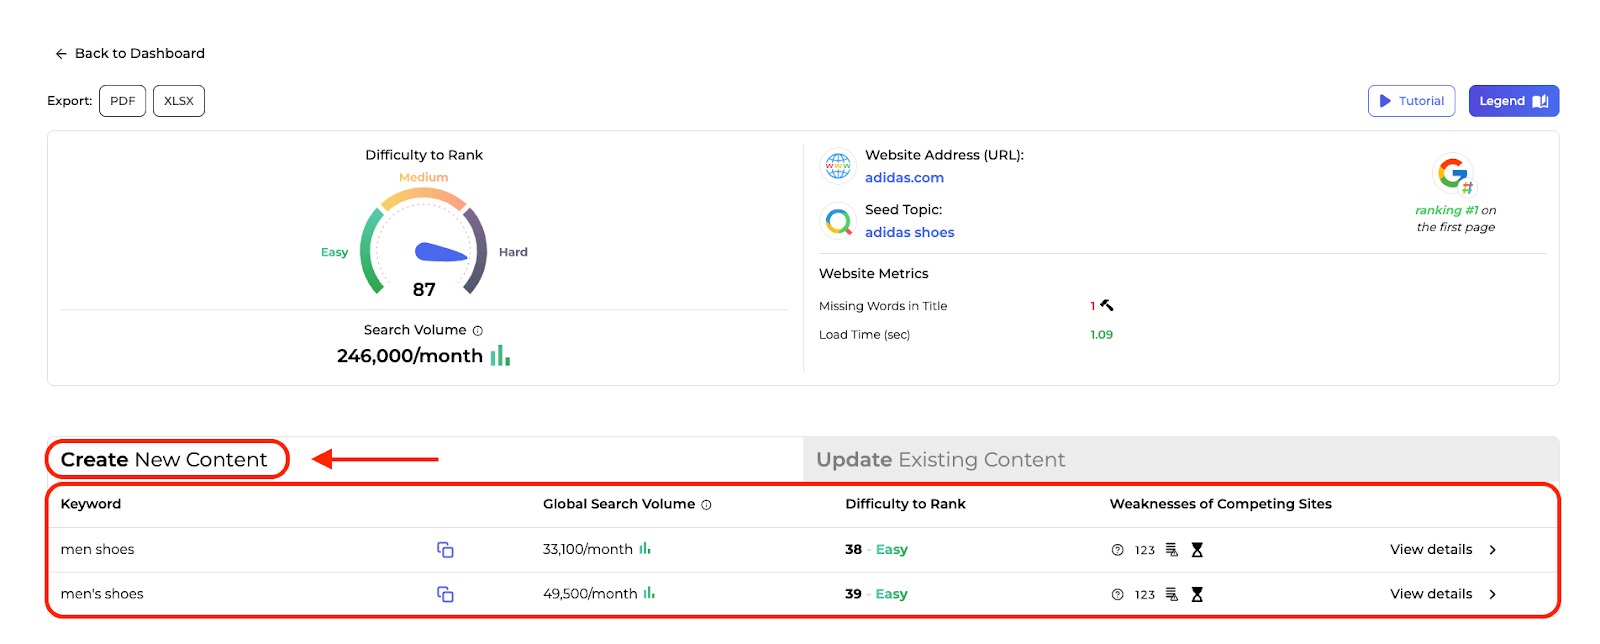
Task: Click the 33,100/month volume value
Action: click(588, 550)
